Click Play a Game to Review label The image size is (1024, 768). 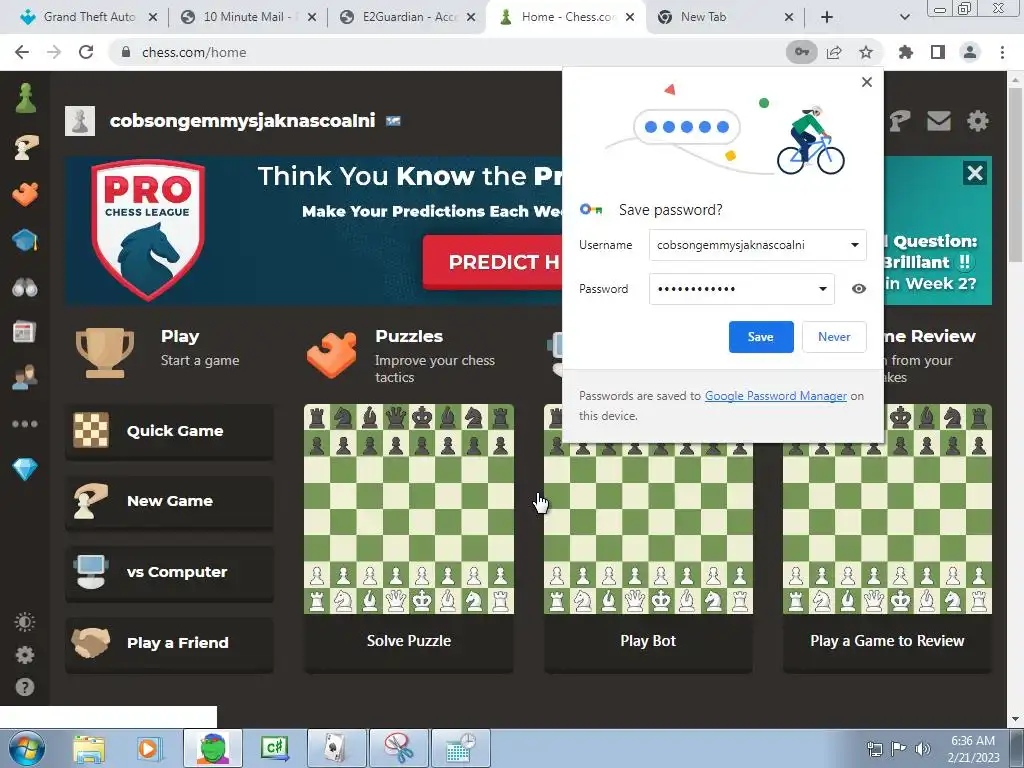tap(887, 641)
